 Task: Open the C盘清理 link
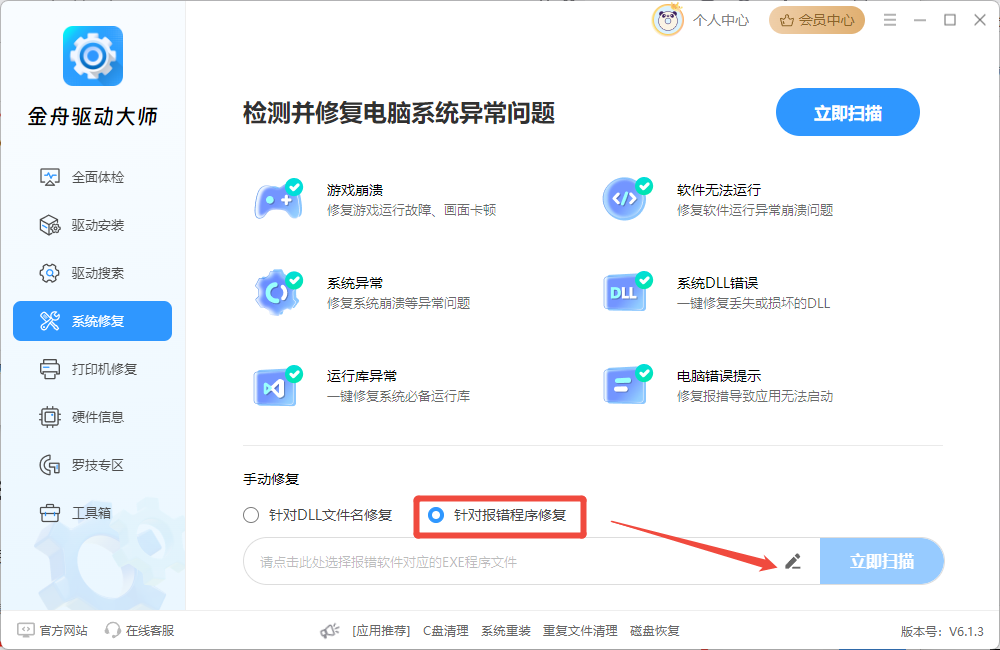[x=446, y=631]
